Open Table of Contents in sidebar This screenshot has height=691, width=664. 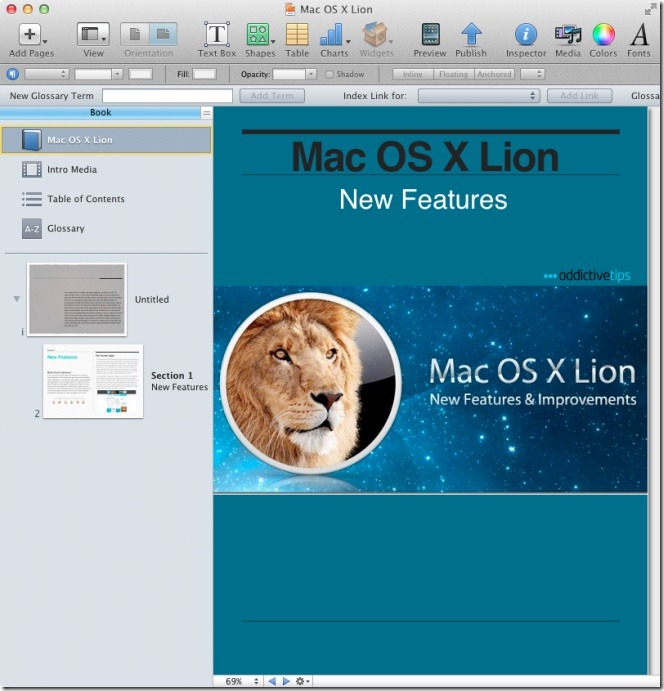click(106, 199)
